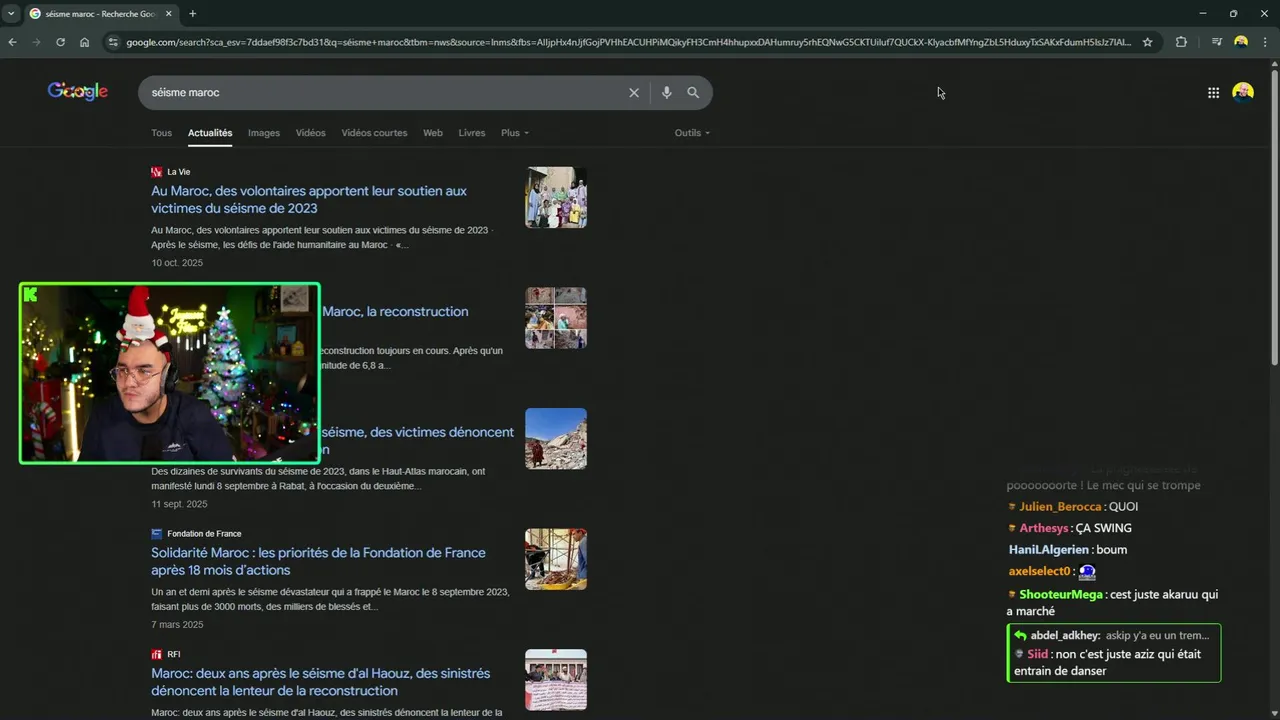Viewport: 1280px width, 720px height.
Task: Click chat username Siid
Action: pos(1038,654)
